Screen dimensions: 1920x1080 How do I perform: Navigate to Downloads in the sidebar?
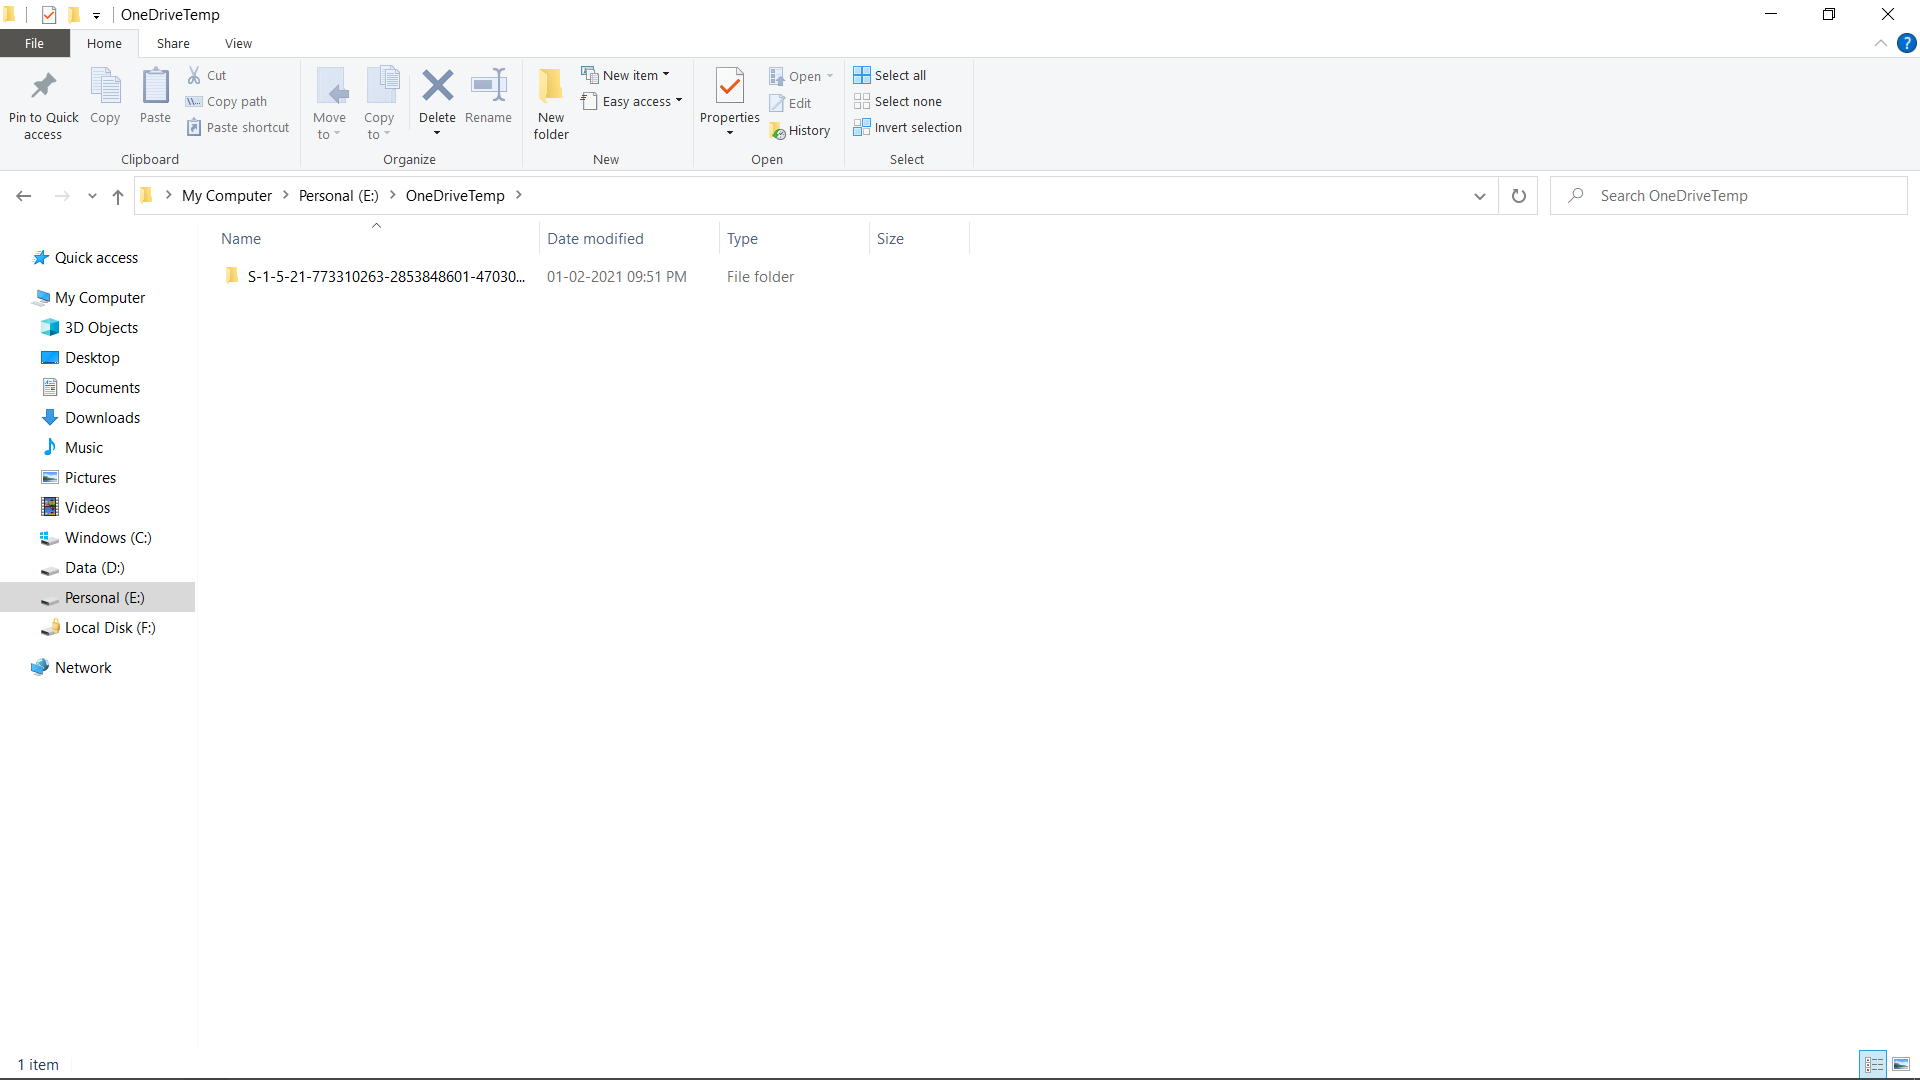coord(101,417)
